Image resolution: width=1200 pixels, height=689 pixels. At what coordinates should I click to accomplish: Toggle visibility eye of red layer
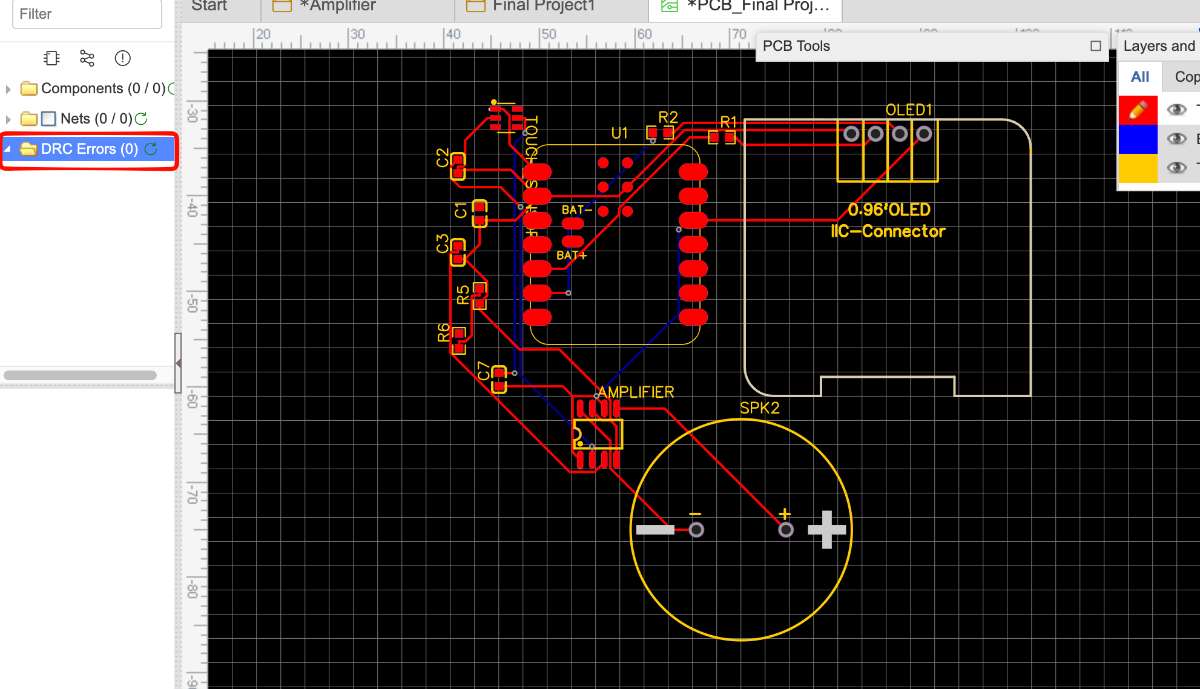click(x=1177, y=109)
